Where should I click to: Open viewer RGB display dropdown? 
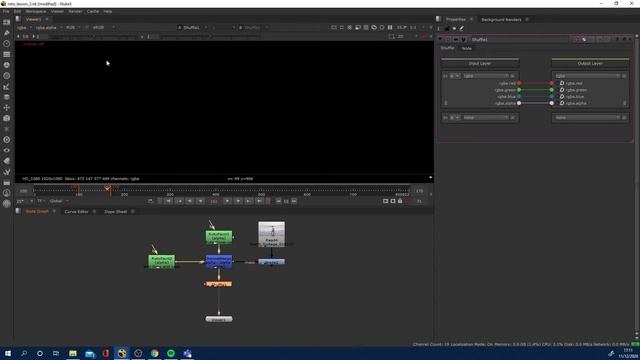pyautogui.click(x=73, y=27)
